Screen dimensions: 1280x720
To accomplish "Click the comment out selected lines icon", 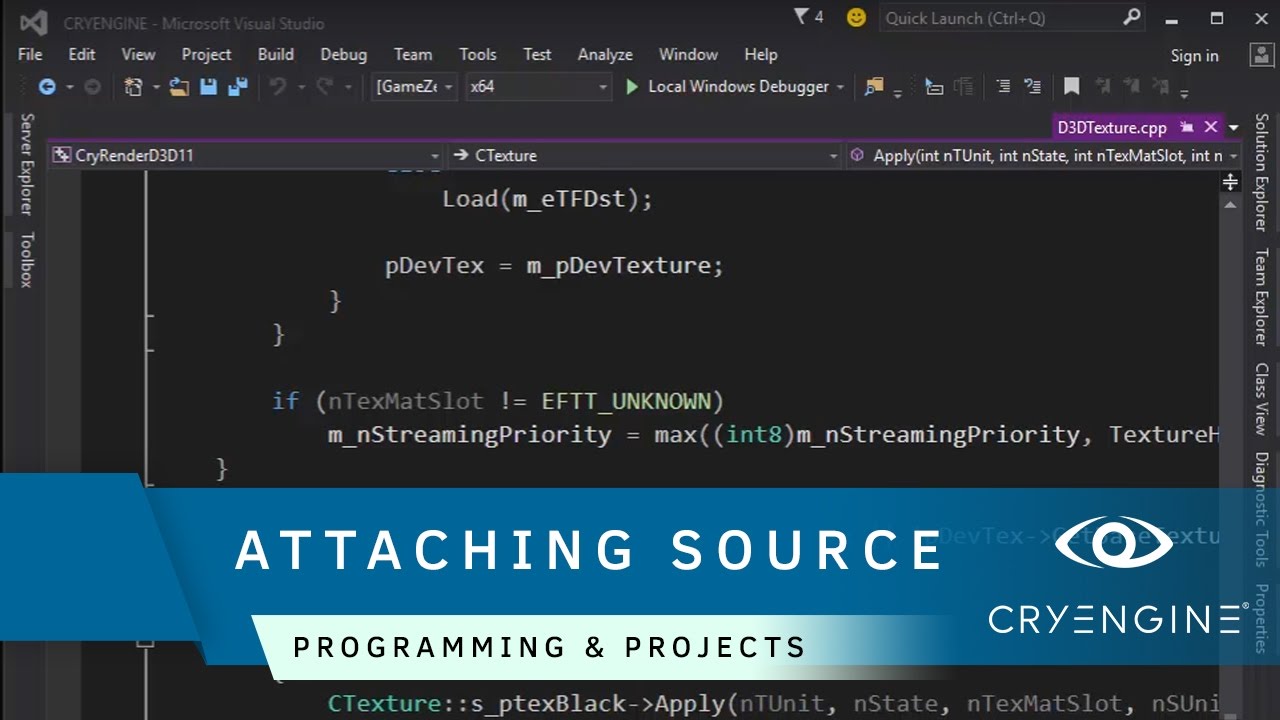I will [1003, 87].
